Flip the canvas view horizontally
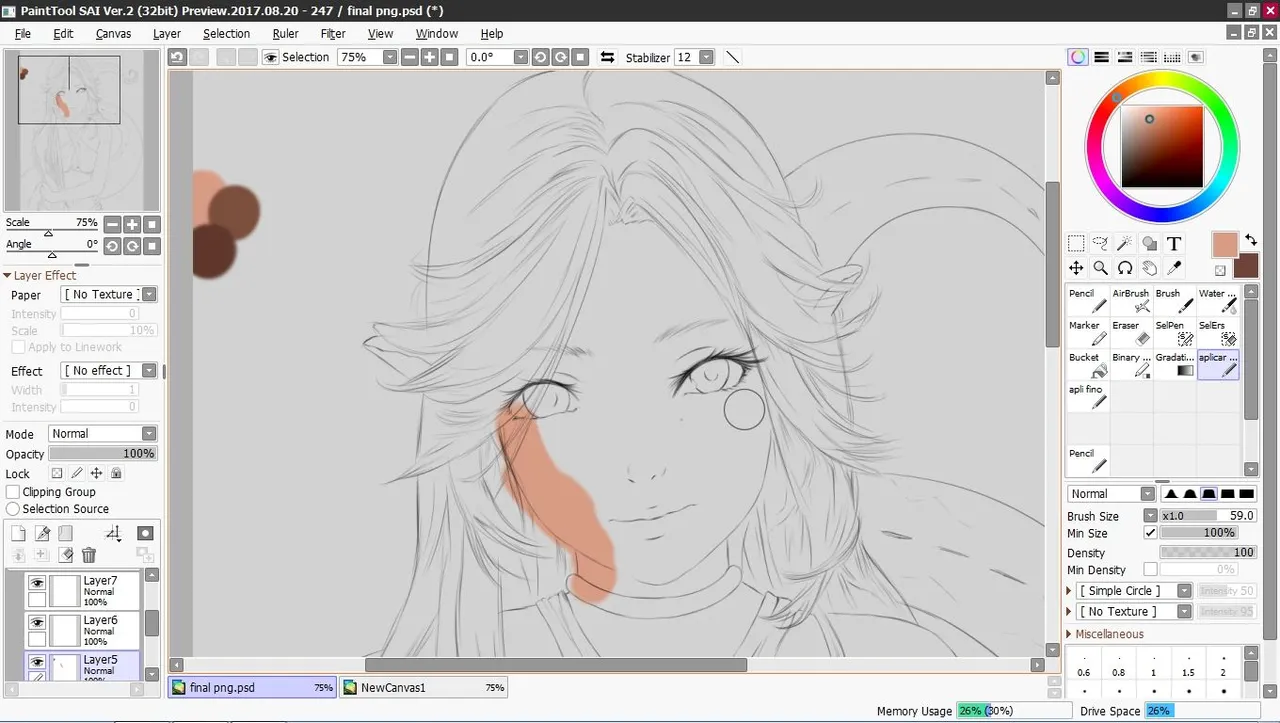1280x723 pixels. click(607, 57)
